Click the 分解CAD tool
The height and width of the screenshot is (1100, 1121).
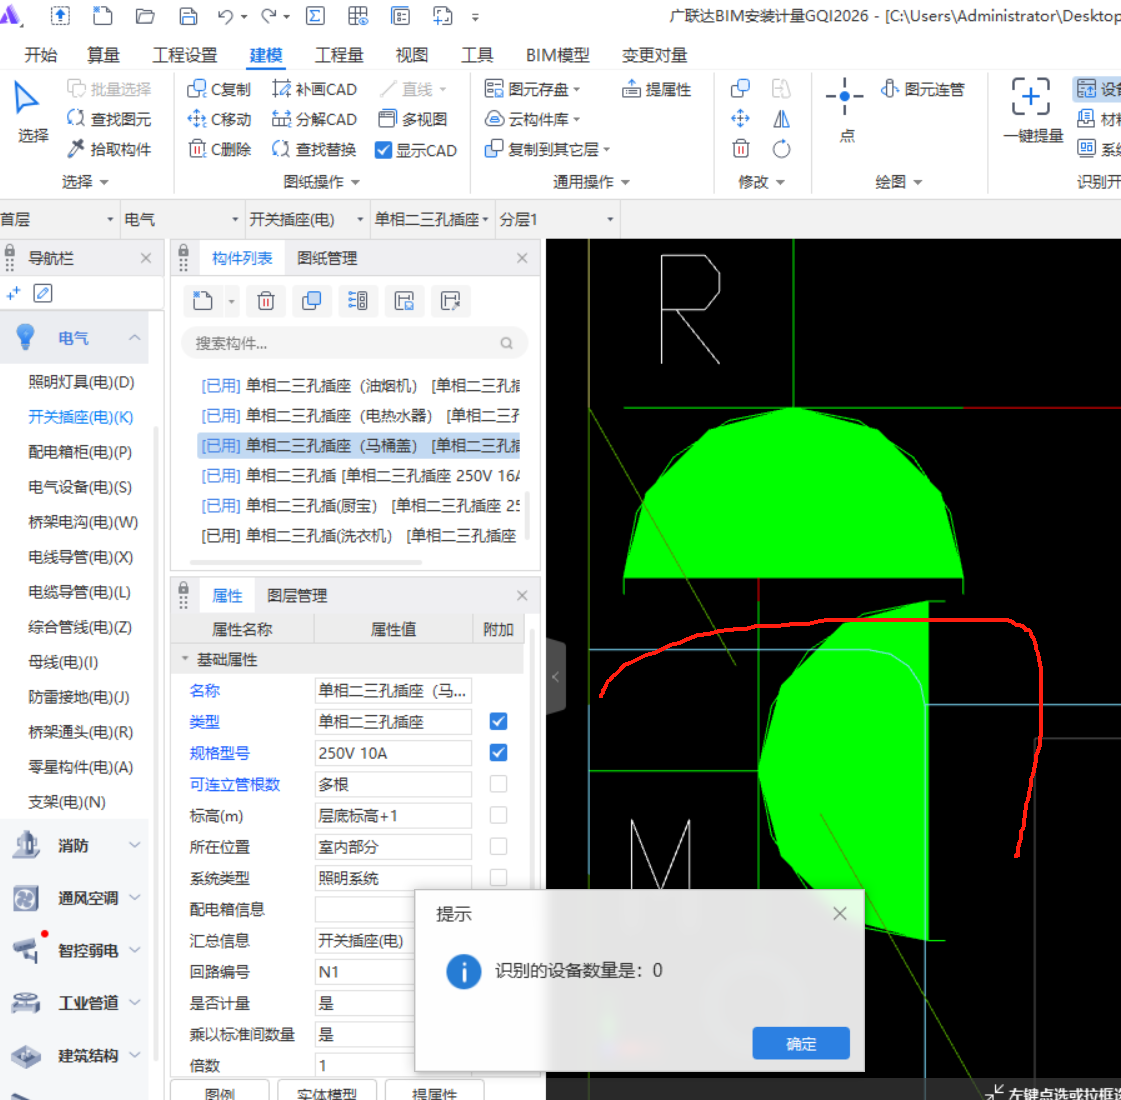[x=314, y=119]
